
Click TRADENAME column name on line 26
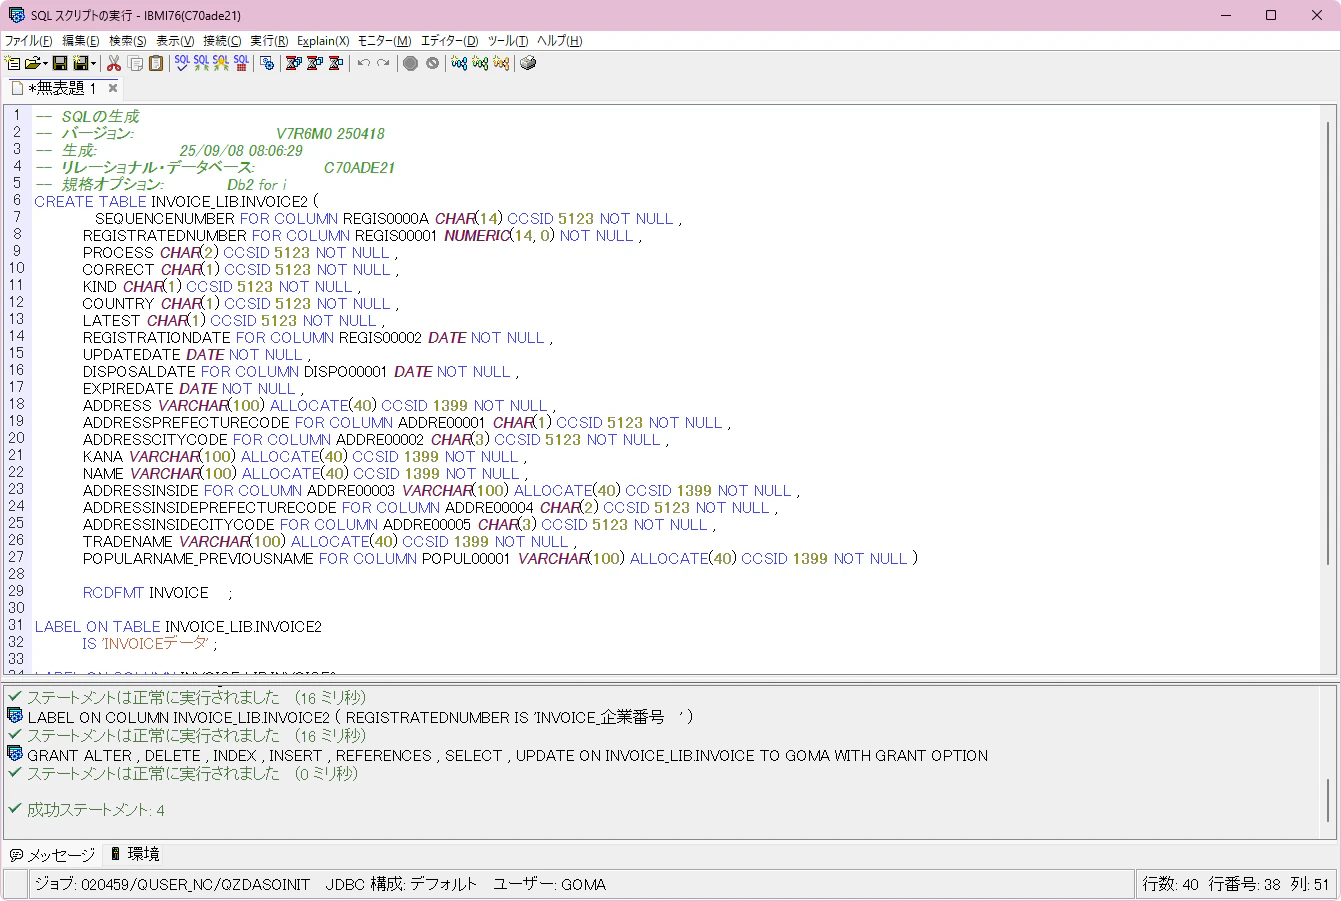point(128,541)
